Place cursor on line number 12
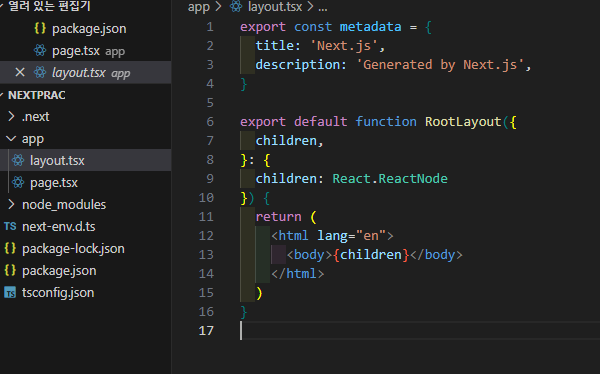Image resolution: width=600 pixels, height=374 pixels. click(x=206, y=235)
